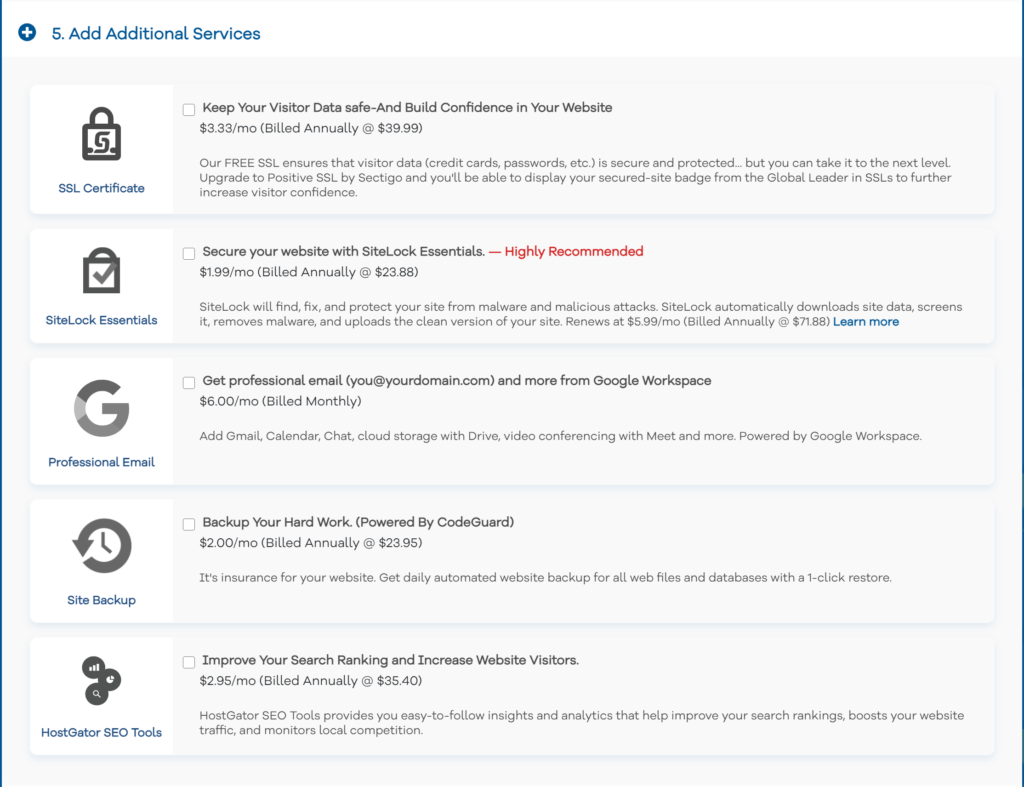
Task: Click the $3.33/mo SSL price text
Action: [x=311, y=128]
